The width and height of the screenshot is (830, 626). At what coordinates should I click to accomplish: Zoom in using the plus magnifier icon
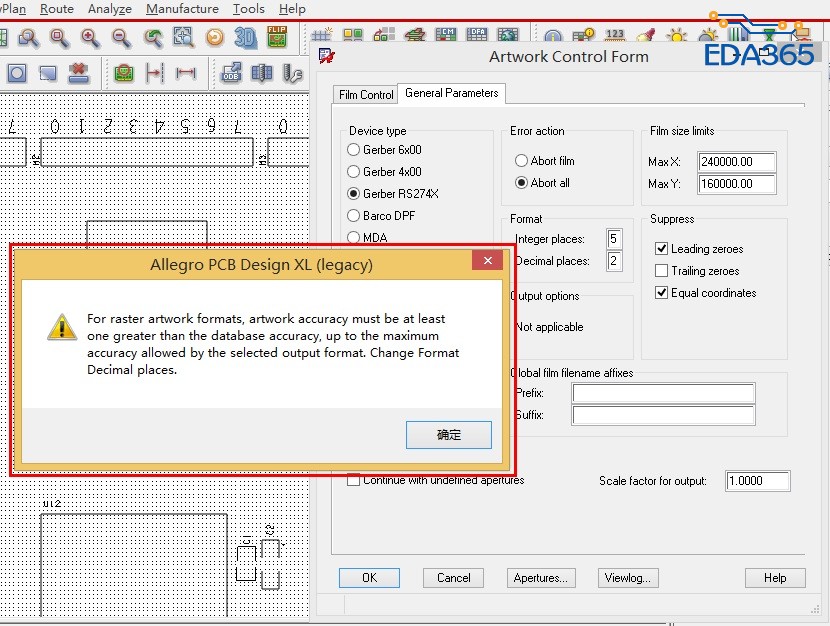[x=90, y=37]
